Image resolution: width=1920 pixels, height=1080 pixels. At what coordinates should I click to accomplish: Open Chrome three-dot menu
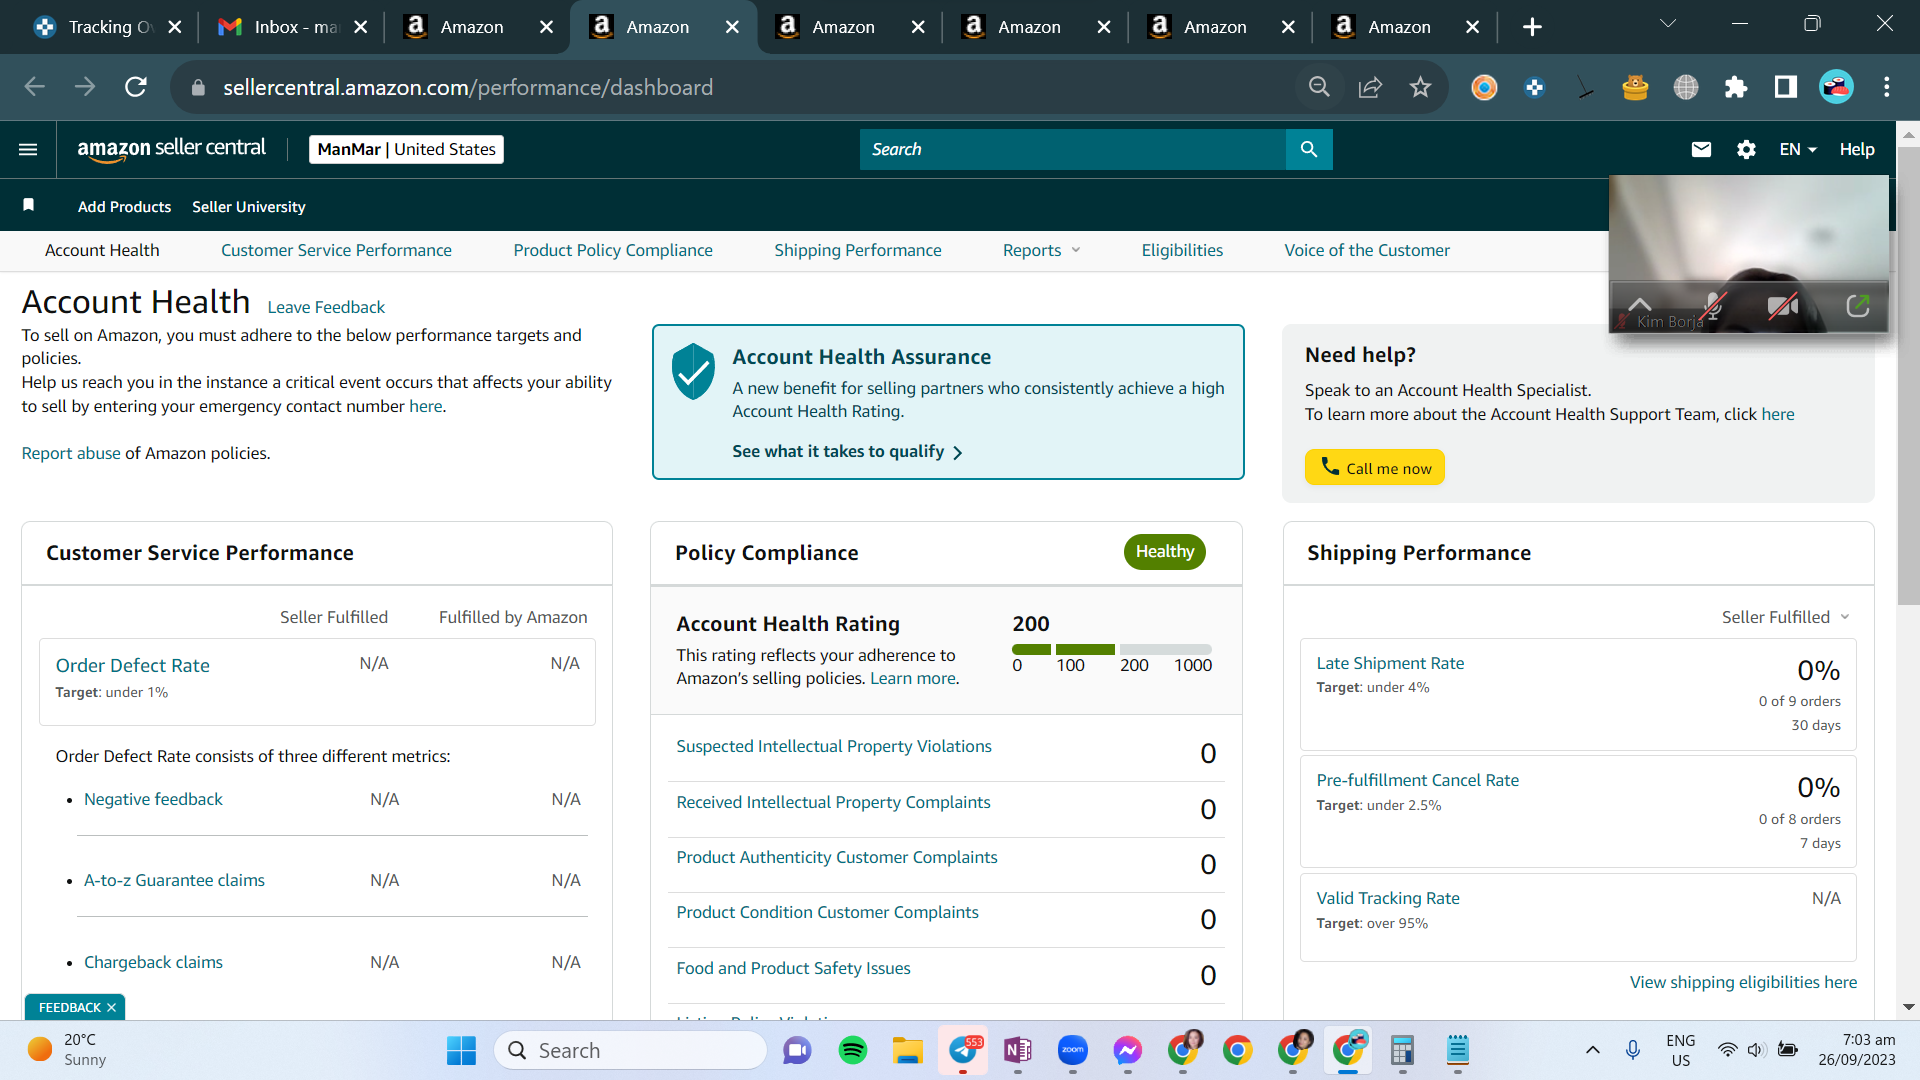[x=1887, y=87]
